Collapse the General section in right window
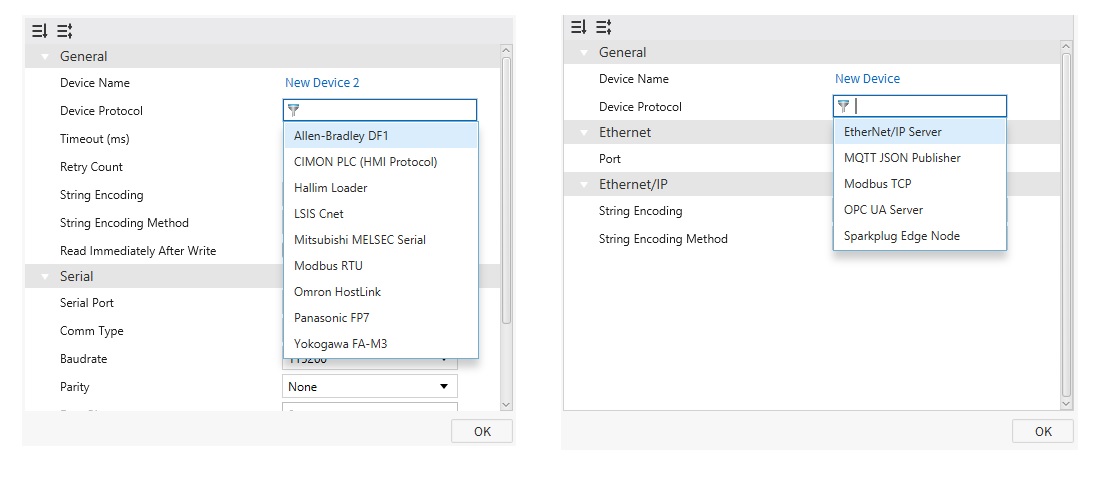Viewport: 1101px width, 480px height. coord(584,53)
